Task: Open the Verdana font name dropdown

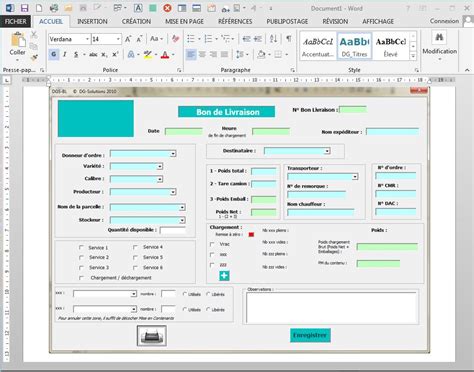Action: click(x=87, y=39)
